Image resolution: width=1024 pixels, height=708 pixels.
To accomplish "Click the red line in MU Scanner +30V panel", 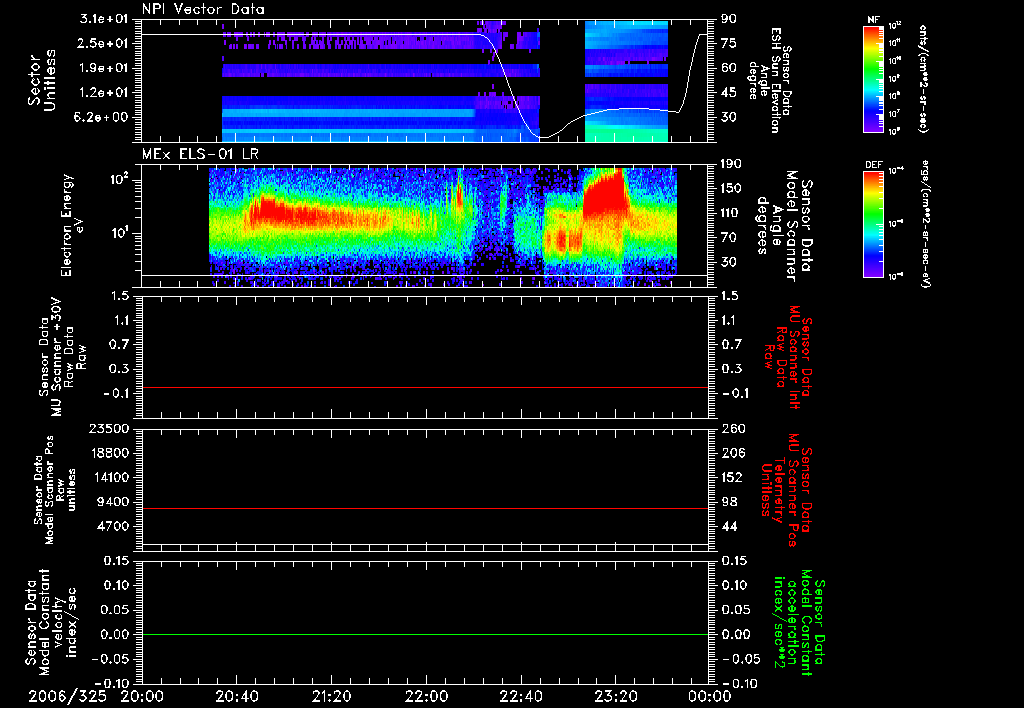I will (425, 388).
